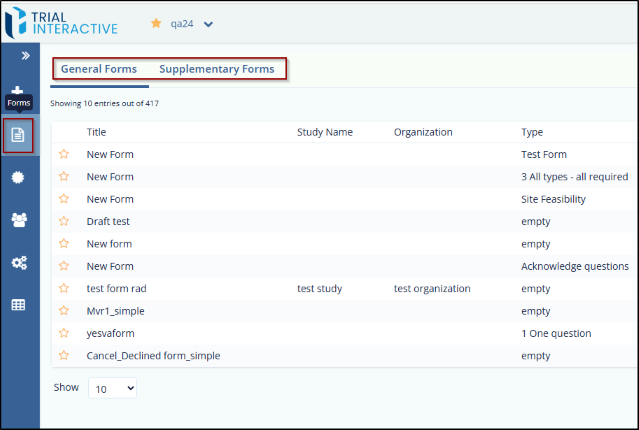Screen dimensions: 639x430
Task: Open the qa24 room dropdown chevron
Action: coord(208,24)
